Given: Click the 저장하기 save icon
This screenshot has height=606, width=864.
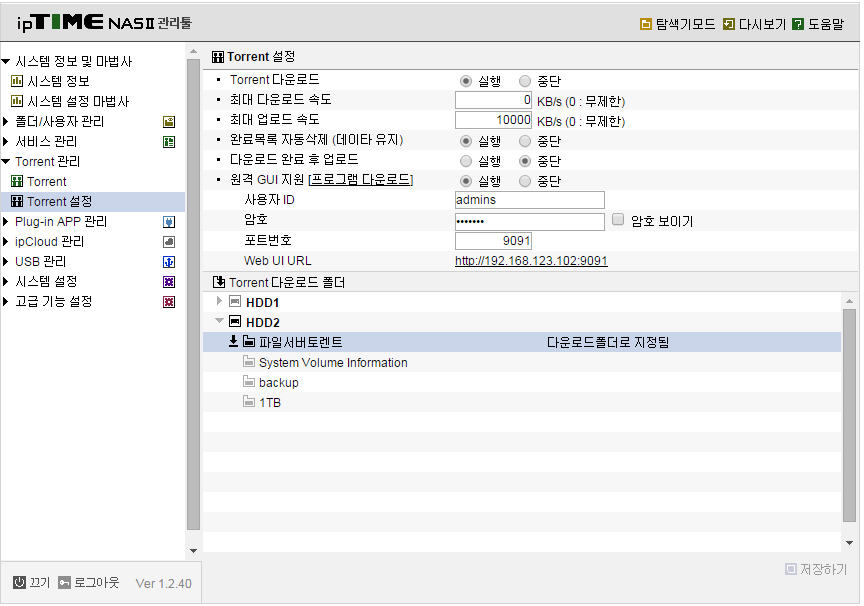Looking at the screenshot, I should coord(791,569).
